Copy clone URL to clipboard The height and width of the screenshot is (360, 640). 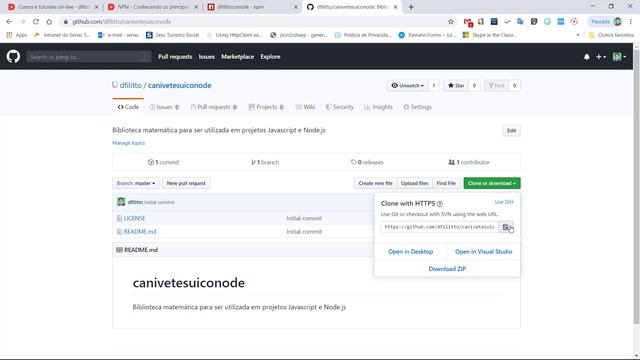tap(506, 227)
